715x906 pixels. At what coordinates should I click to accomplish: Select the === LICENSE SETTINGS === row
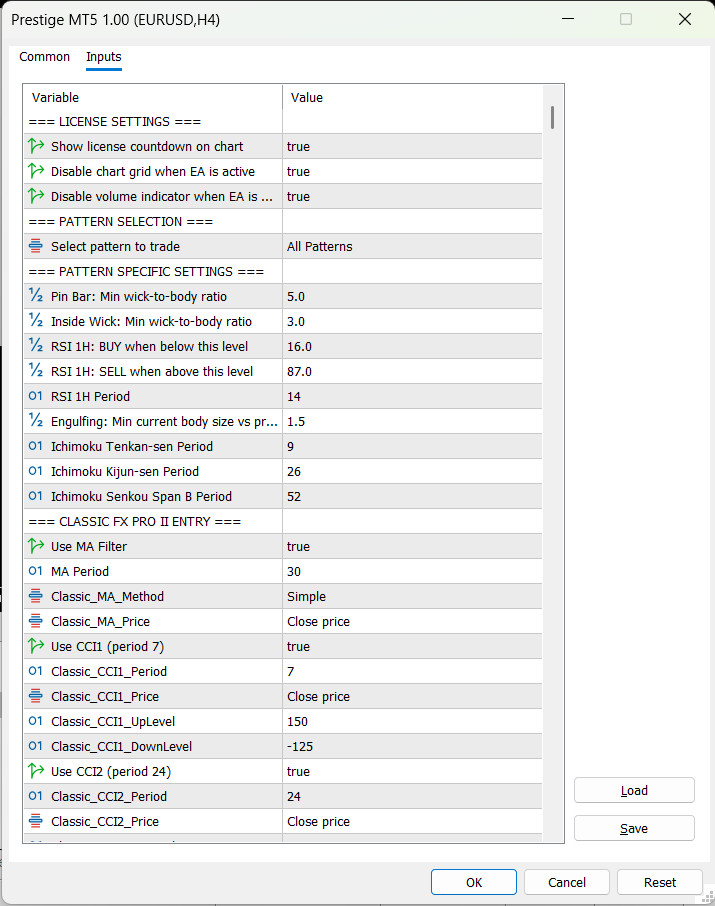tap(283, 121)
